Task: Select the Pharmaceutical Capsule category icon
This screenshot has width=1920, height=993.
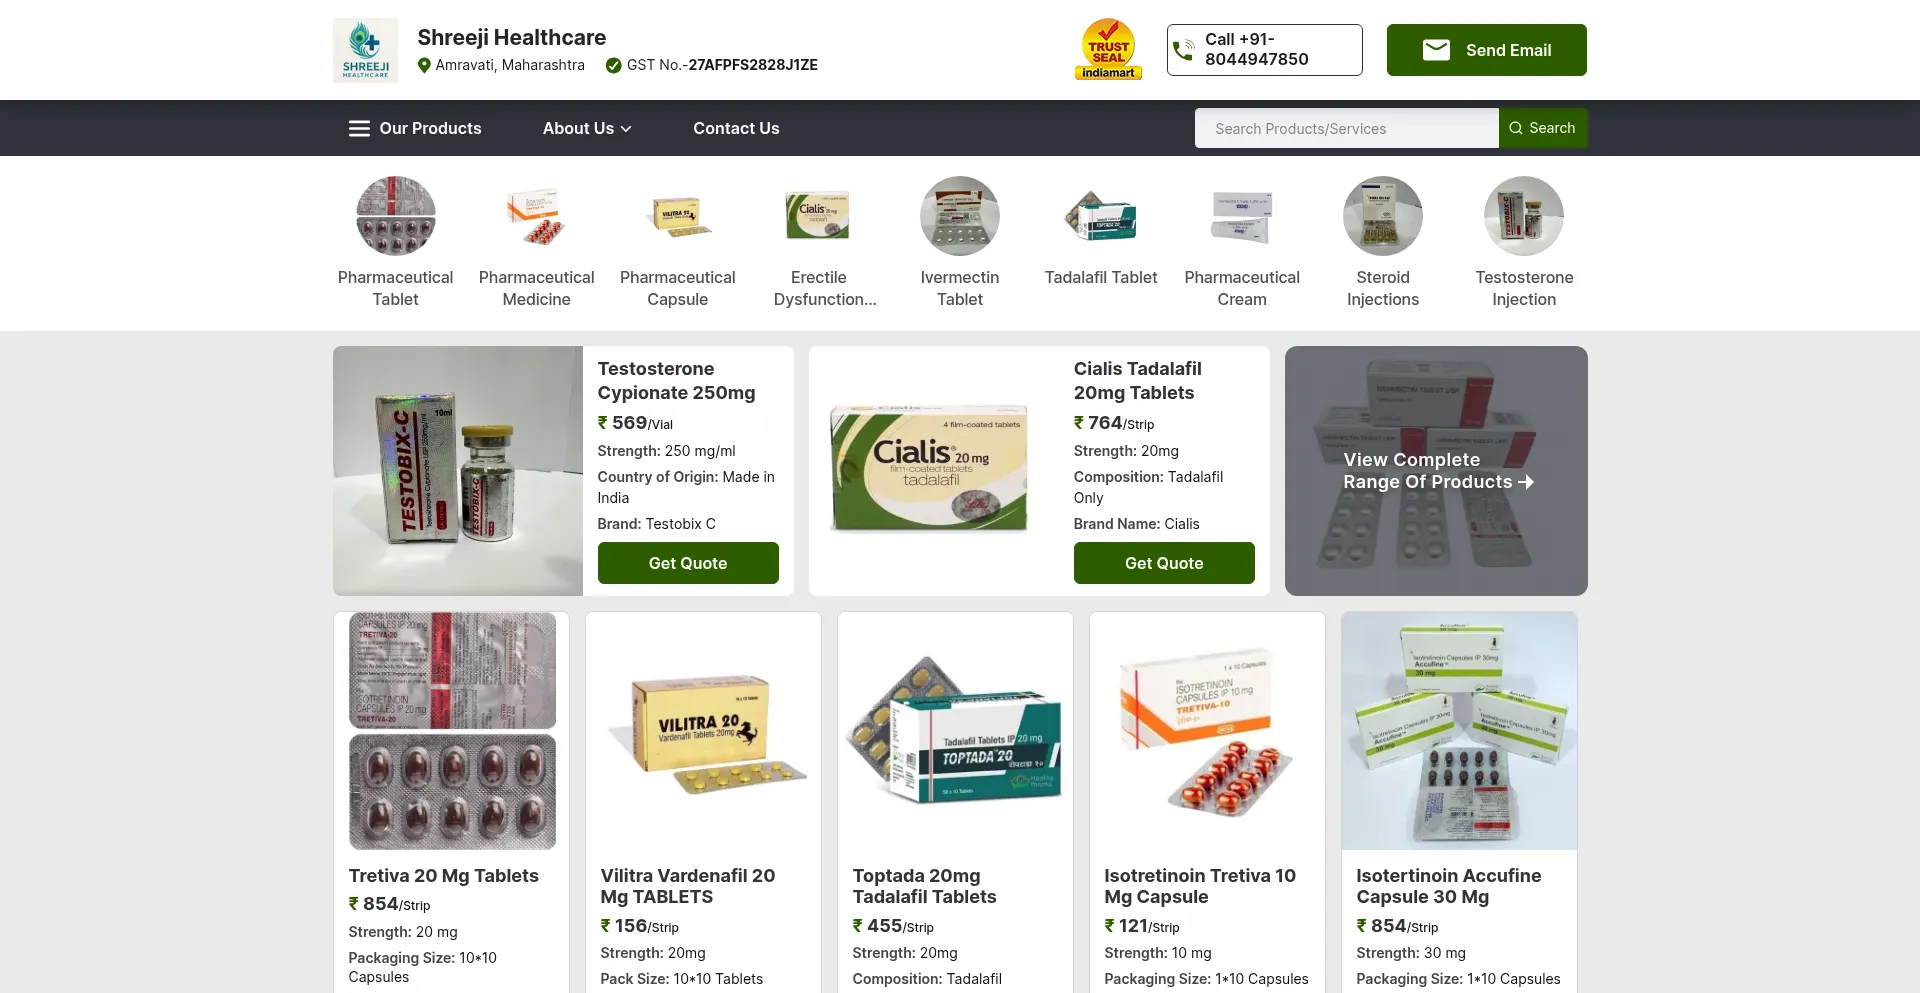Action: [x=677, y=216]
